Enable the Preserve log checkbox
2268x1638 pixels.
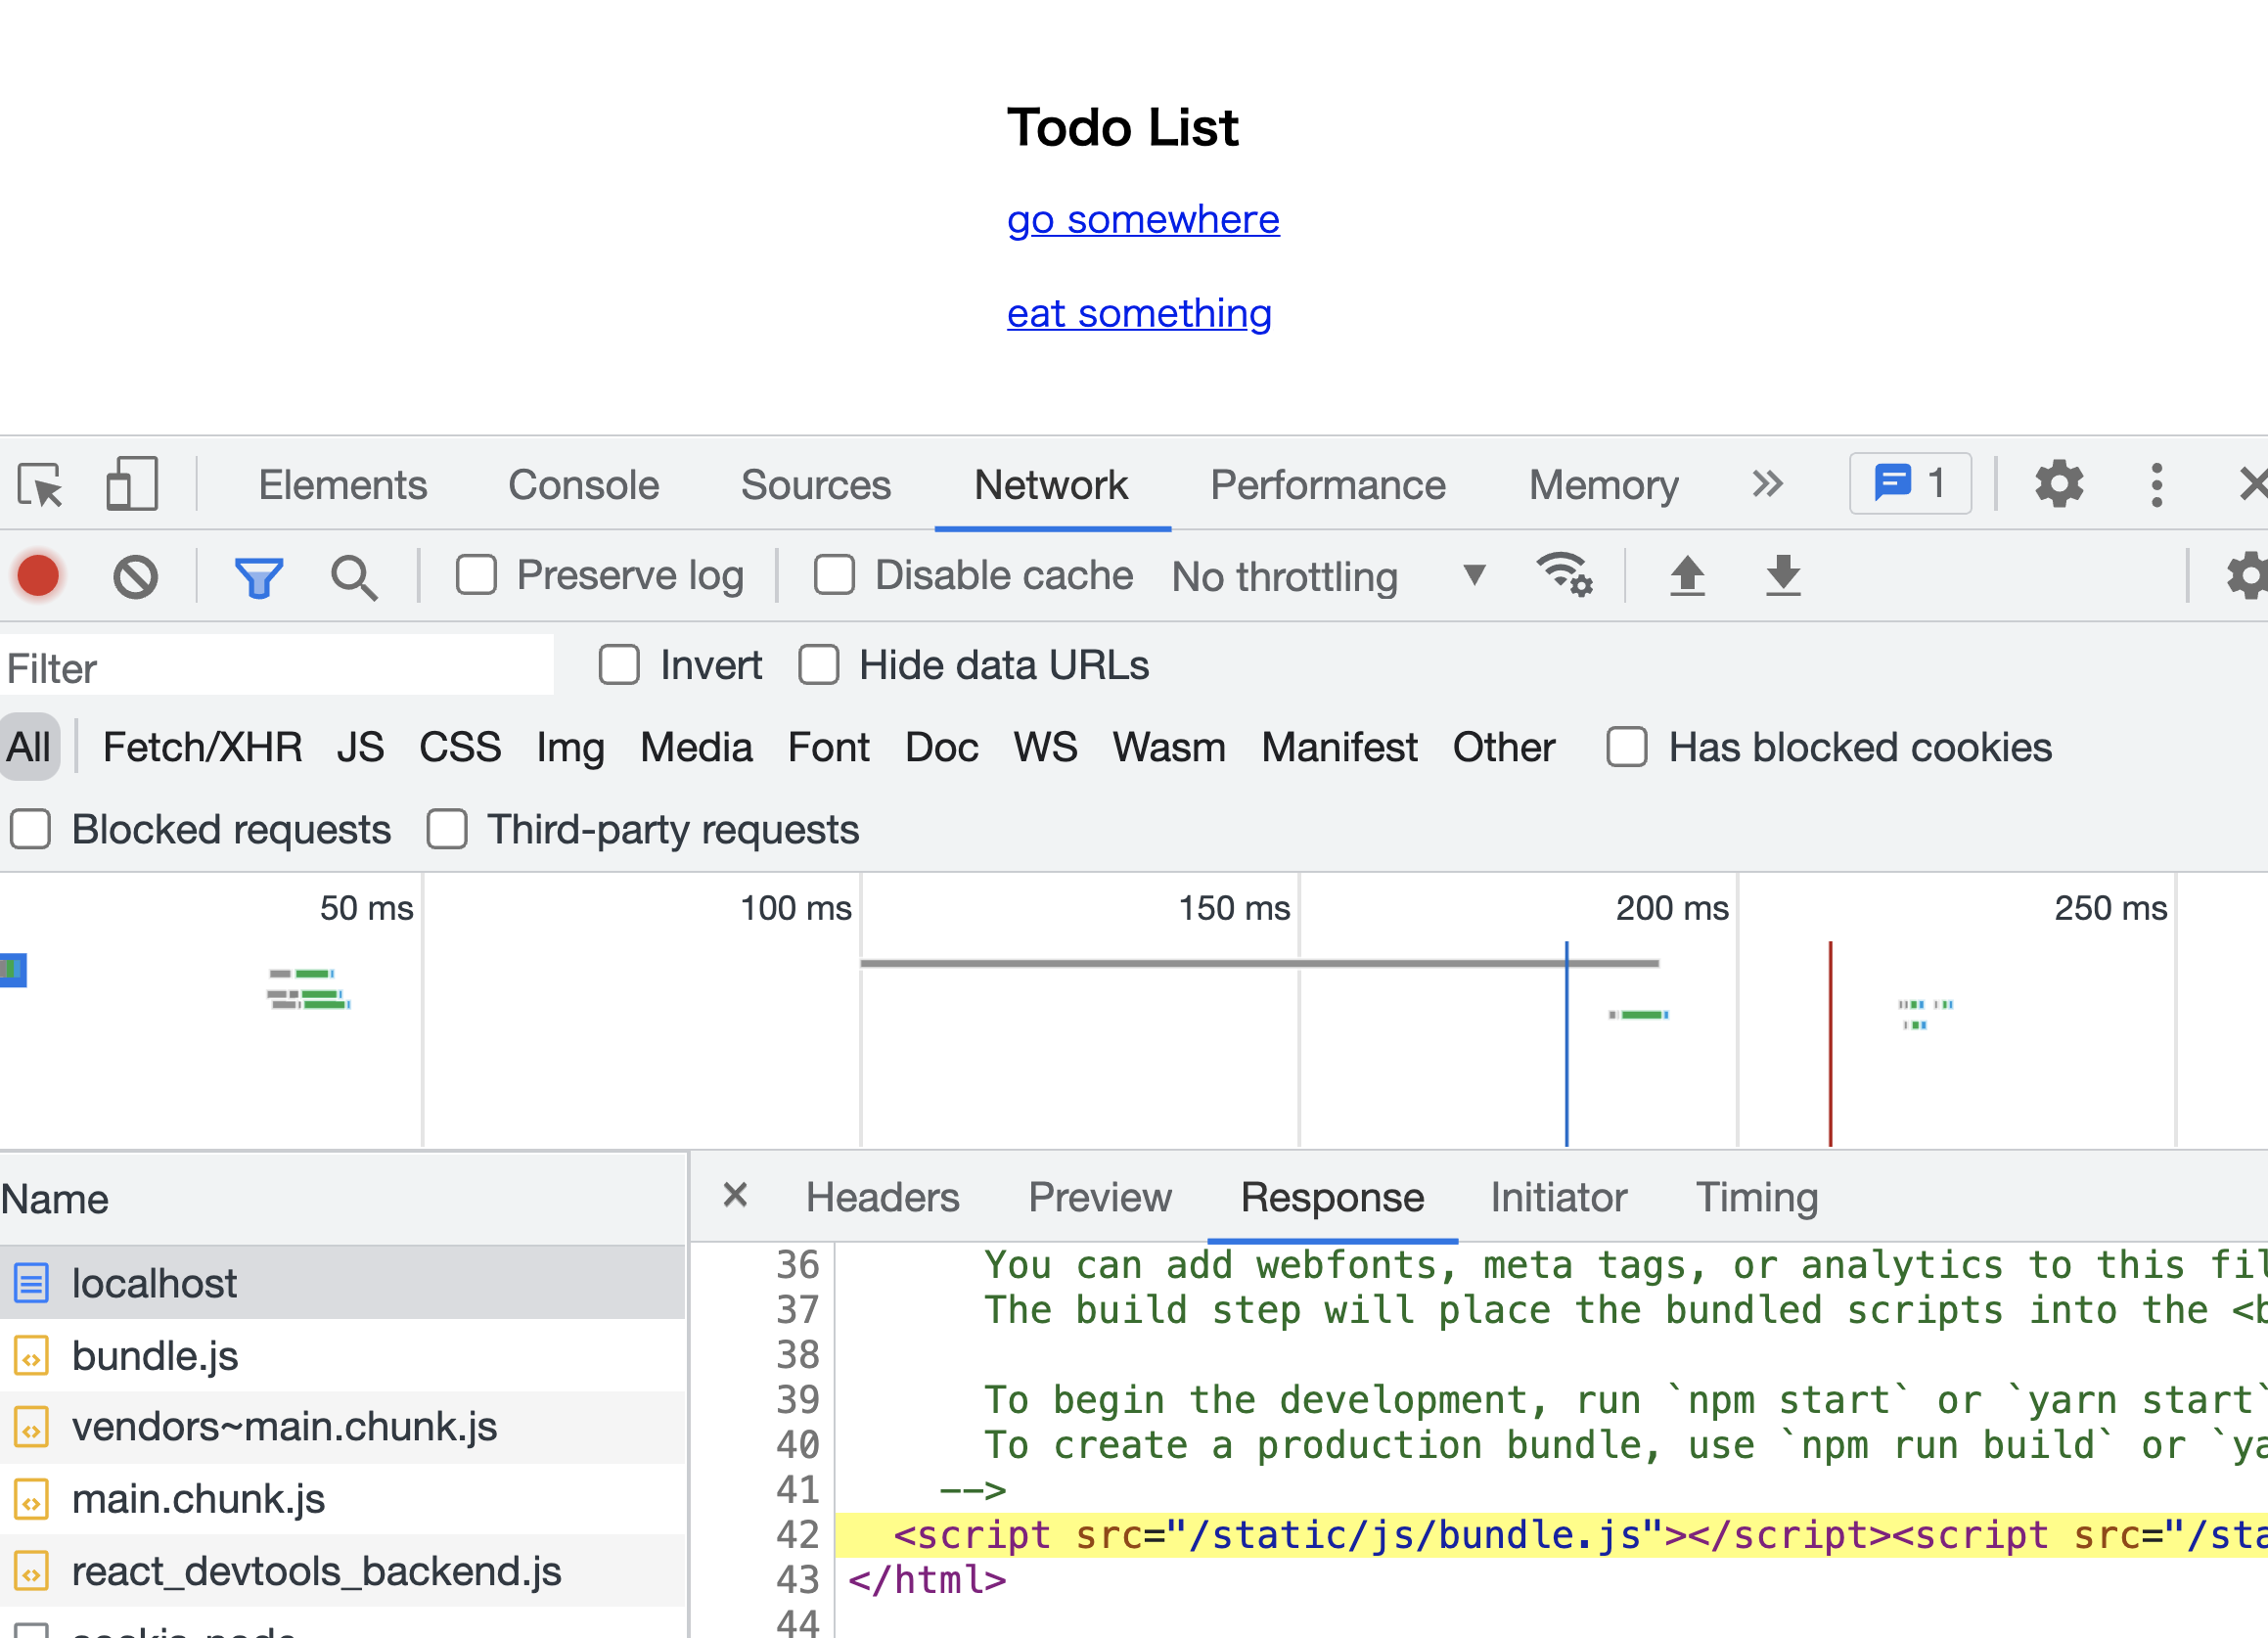click(476, 576)
